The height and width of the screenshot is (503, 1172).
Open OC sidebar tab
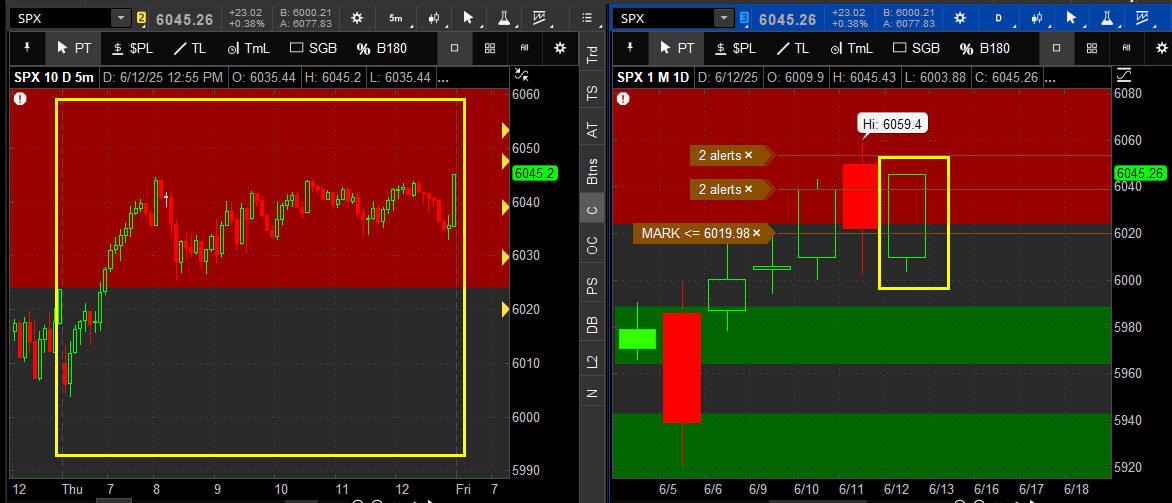(592, 247)
